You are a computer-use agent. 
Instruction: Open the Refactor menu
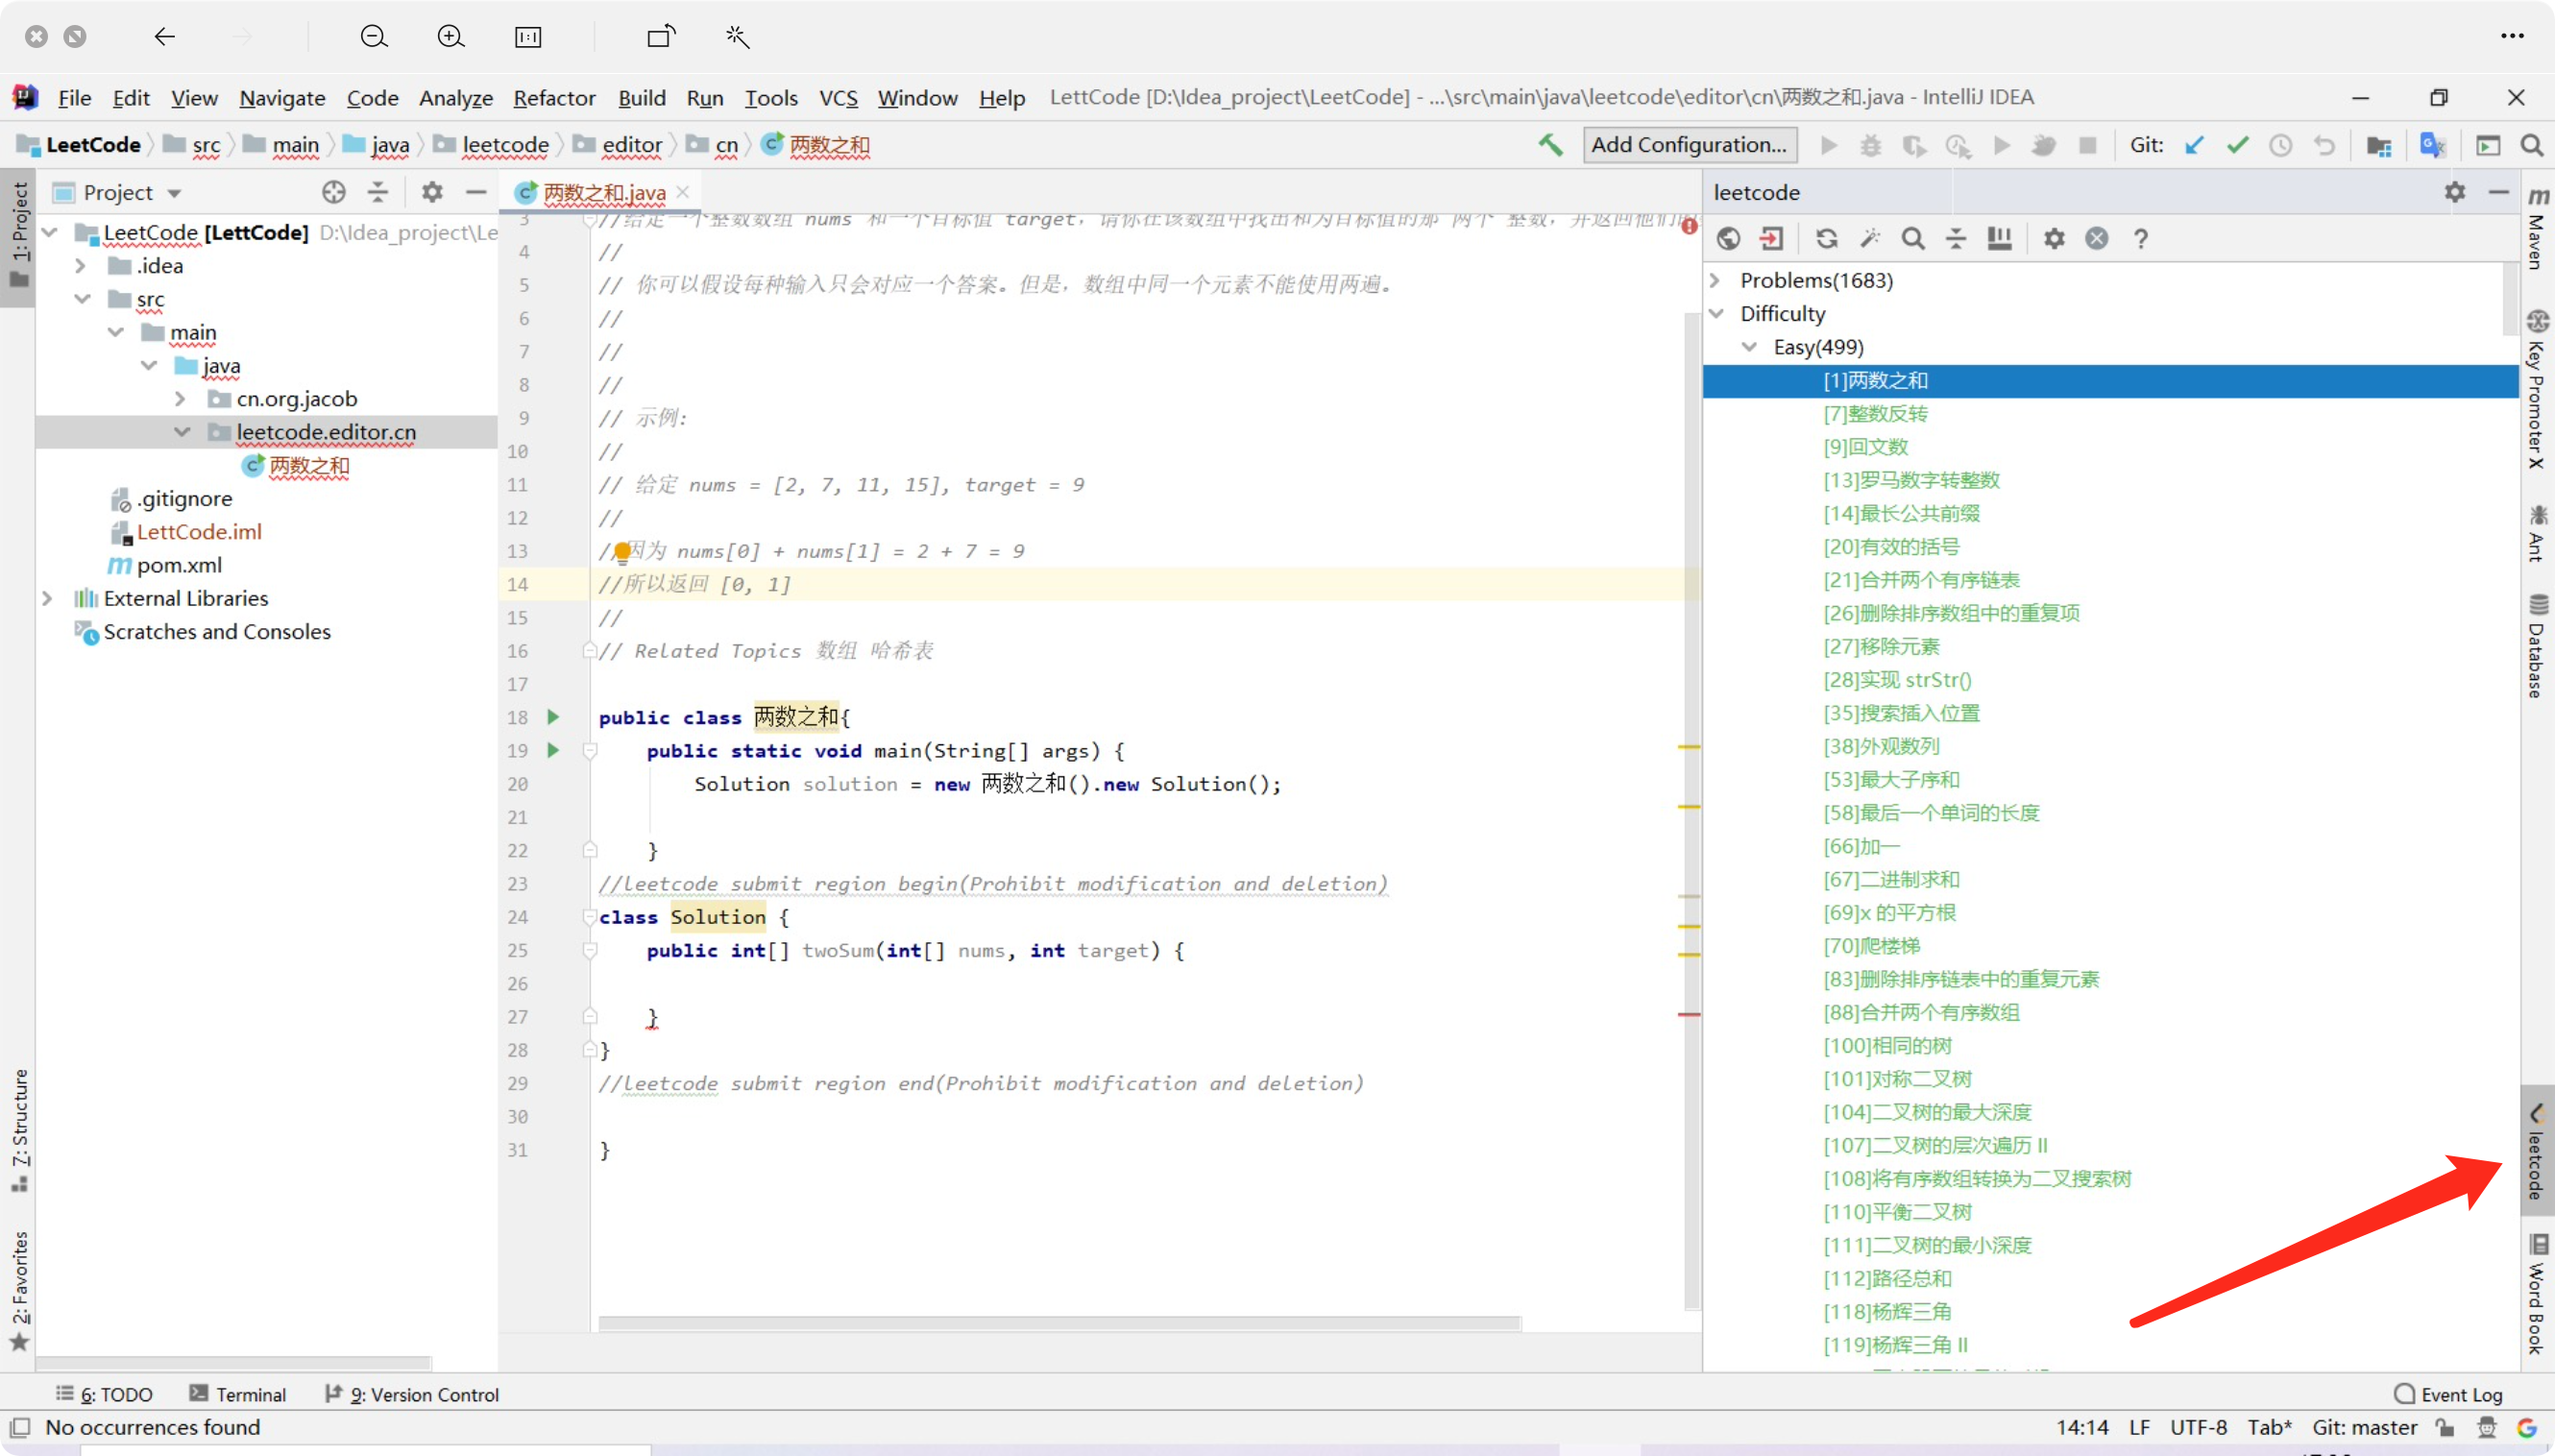[554, 98]
